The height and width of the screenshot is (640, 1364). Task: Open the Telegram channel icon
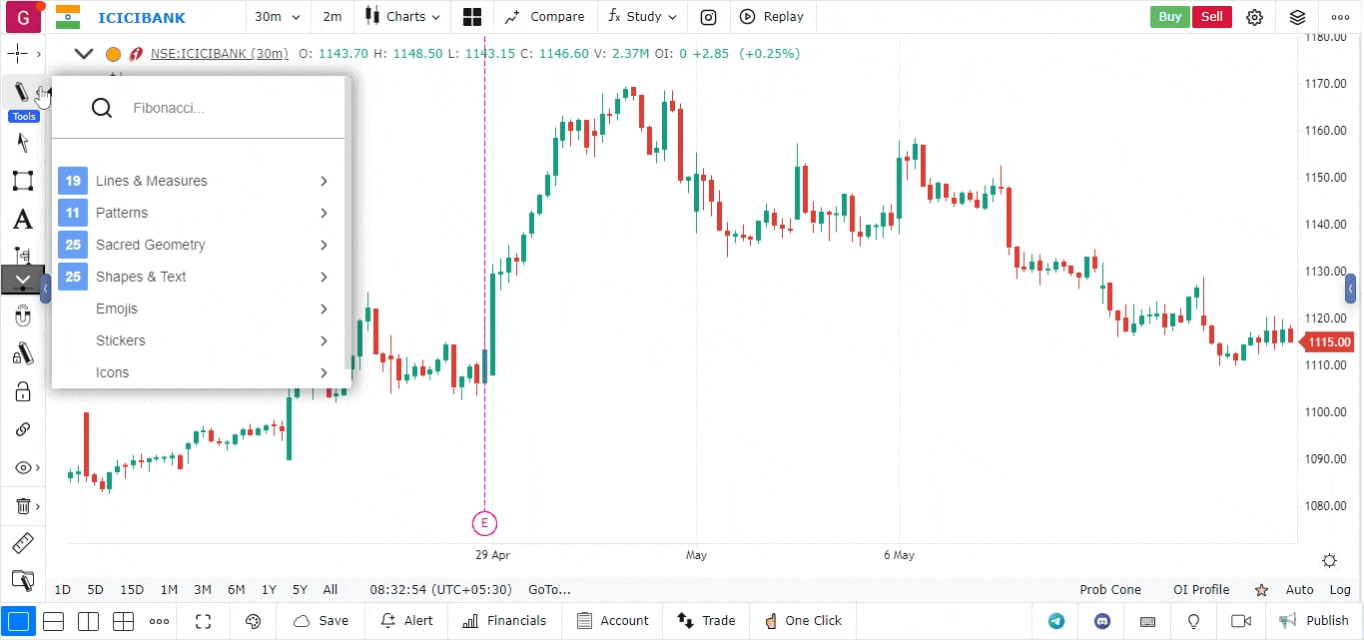pyautogui.click(x=1056, y=621)
